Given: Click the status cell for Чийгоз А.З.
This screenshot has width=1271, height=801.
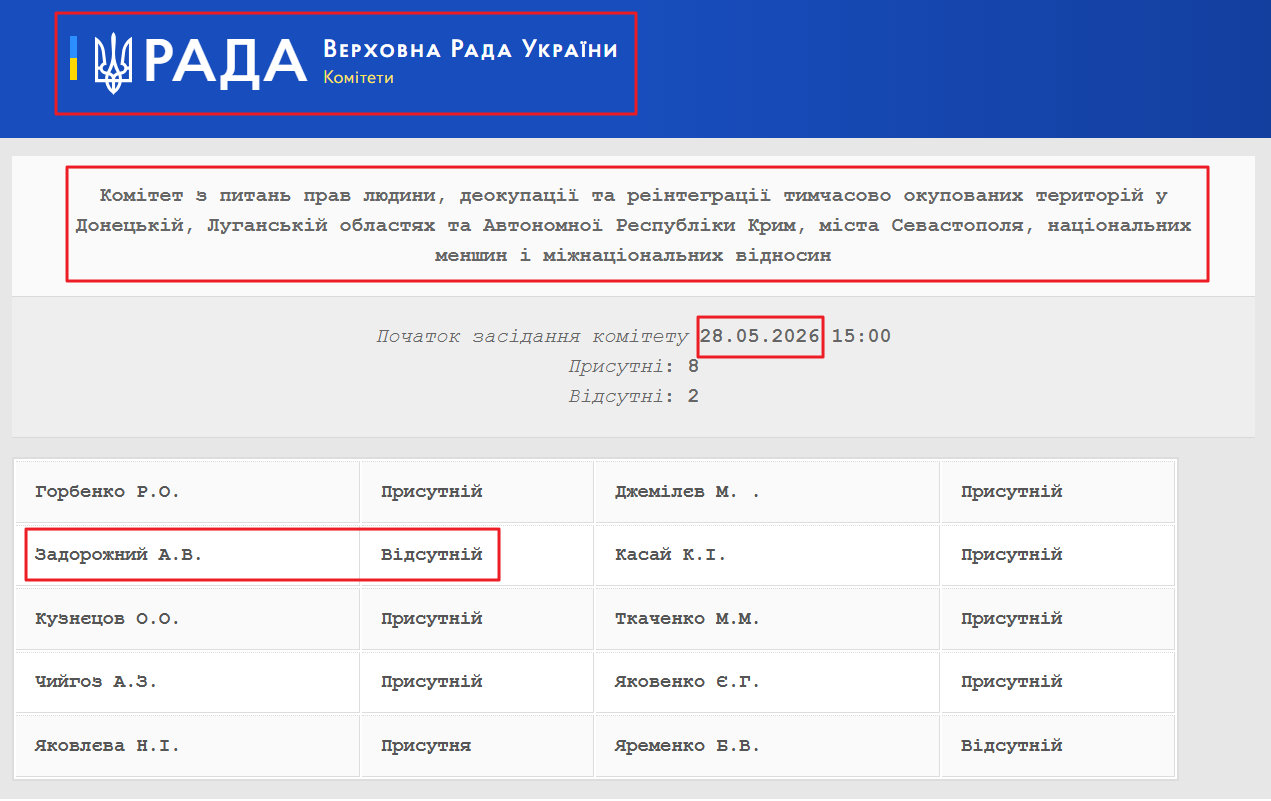Looking at the screenshot, I should (477, 681).
